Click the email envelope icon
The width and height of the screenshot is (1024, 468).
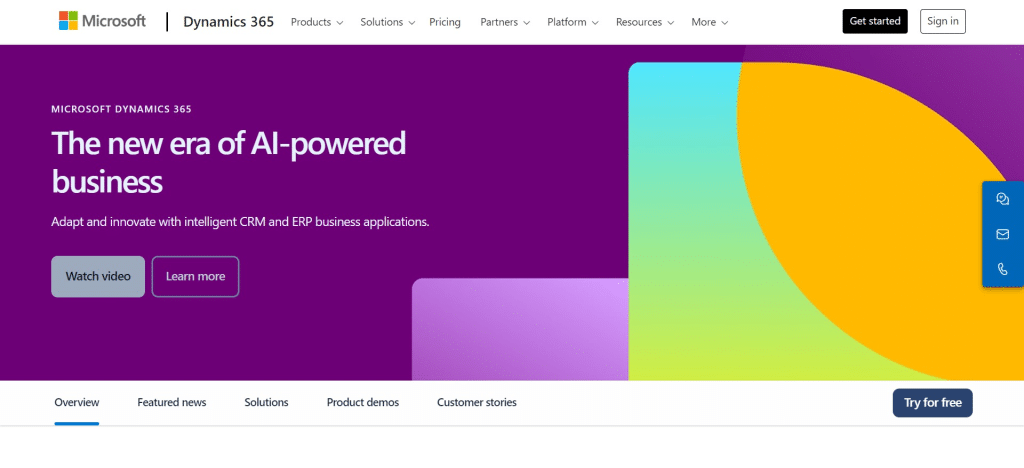tap(1002, 234)
